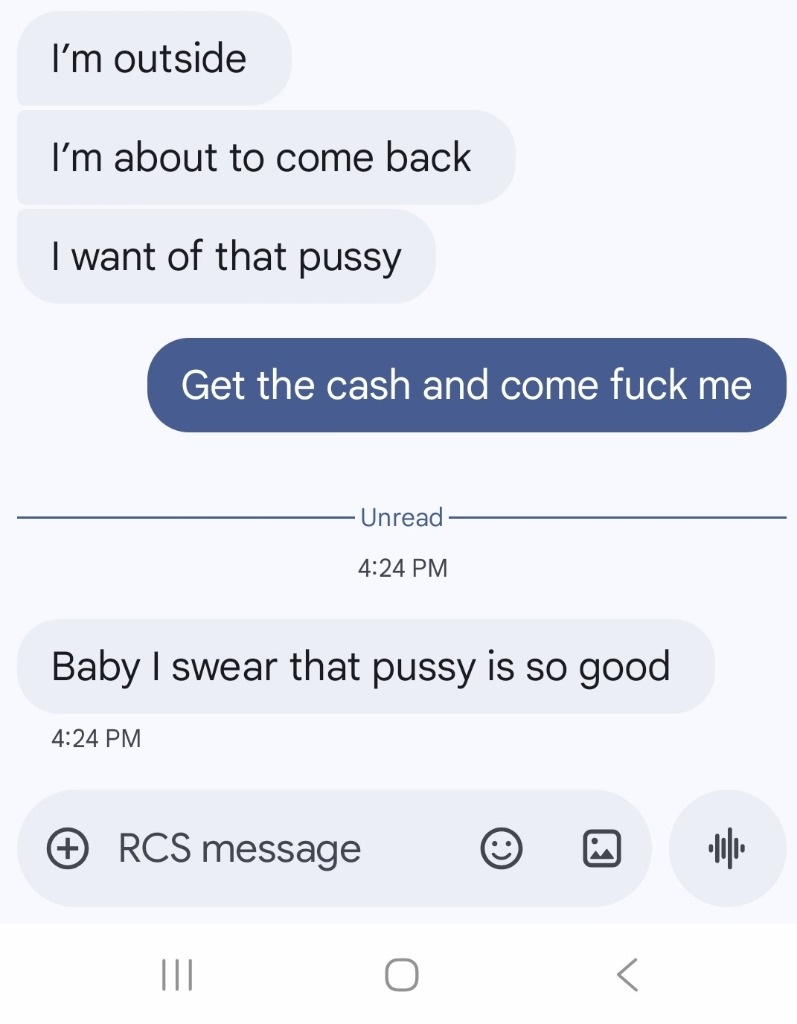Tap the plus attachment icon
The width and height of the screenshot is (797, 1024).
coord(67,848)
